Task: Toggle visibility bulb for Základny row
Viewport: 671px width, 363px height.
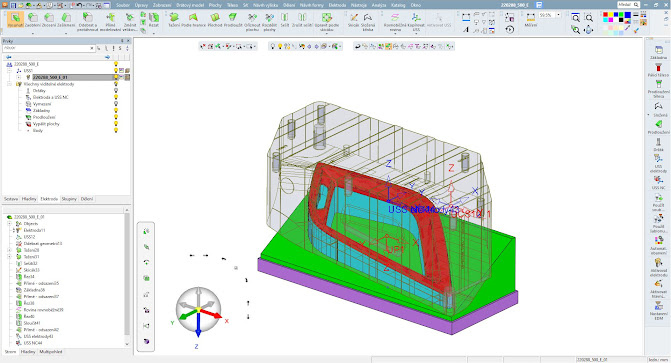Action: tap(116, 110)
